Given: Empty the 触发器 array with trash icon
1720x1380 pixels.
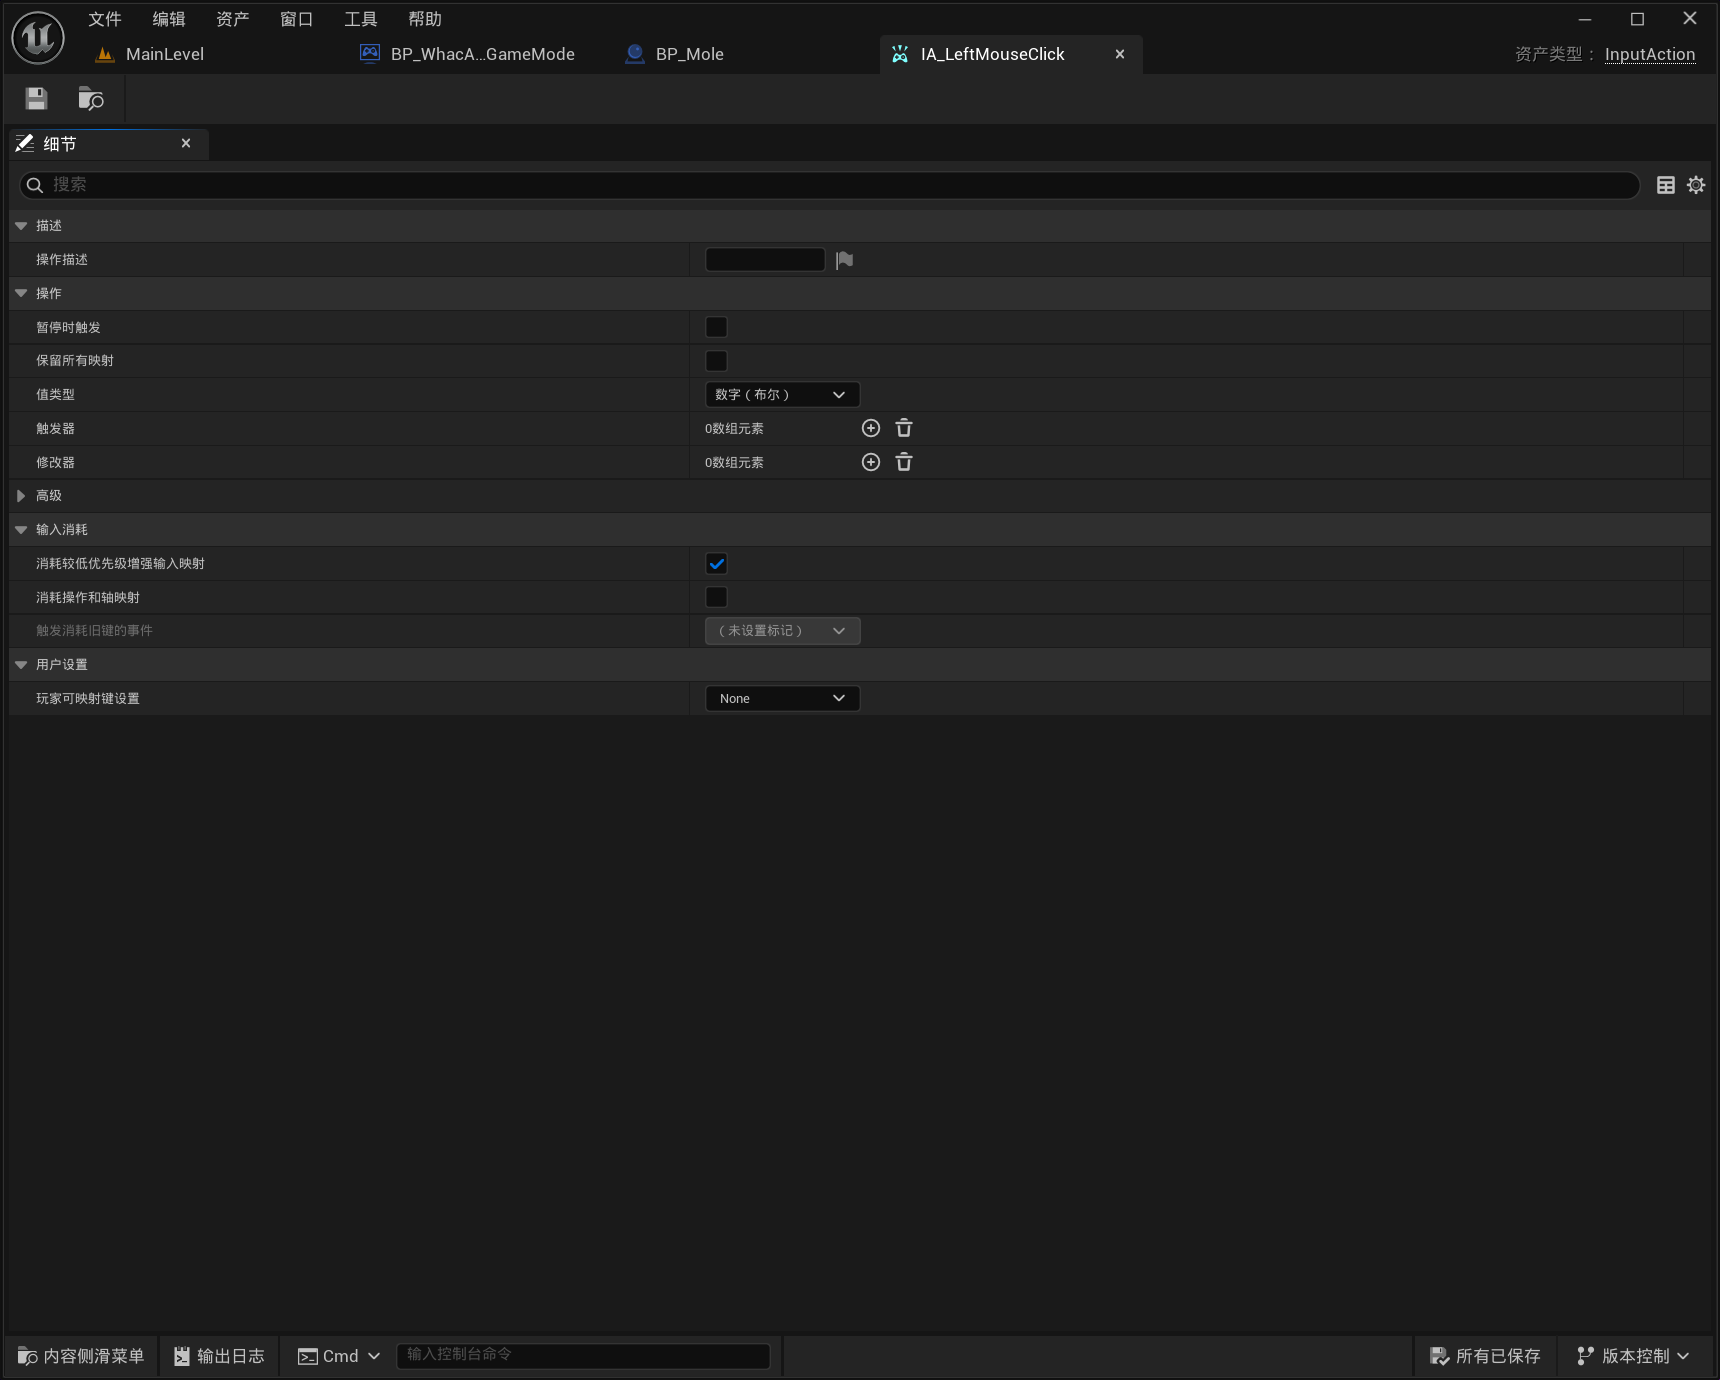Looking at the screenshot, I should coord(904,428).
